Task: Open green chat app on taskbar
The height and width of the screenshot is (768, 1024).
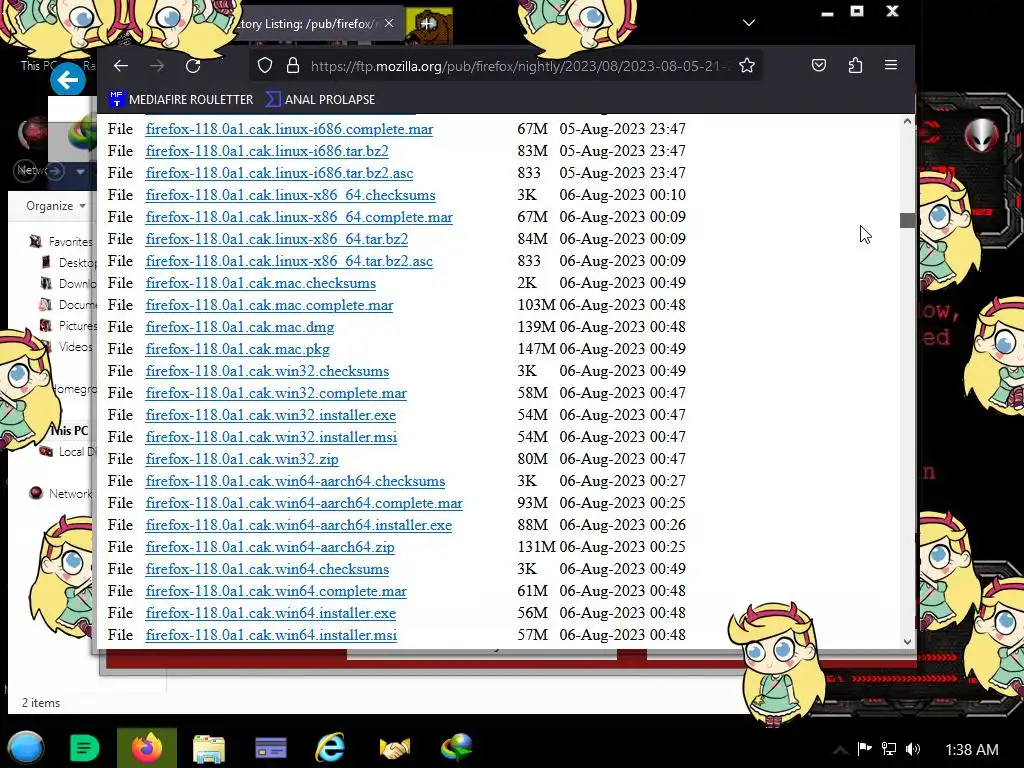Action: pos(84,748)
